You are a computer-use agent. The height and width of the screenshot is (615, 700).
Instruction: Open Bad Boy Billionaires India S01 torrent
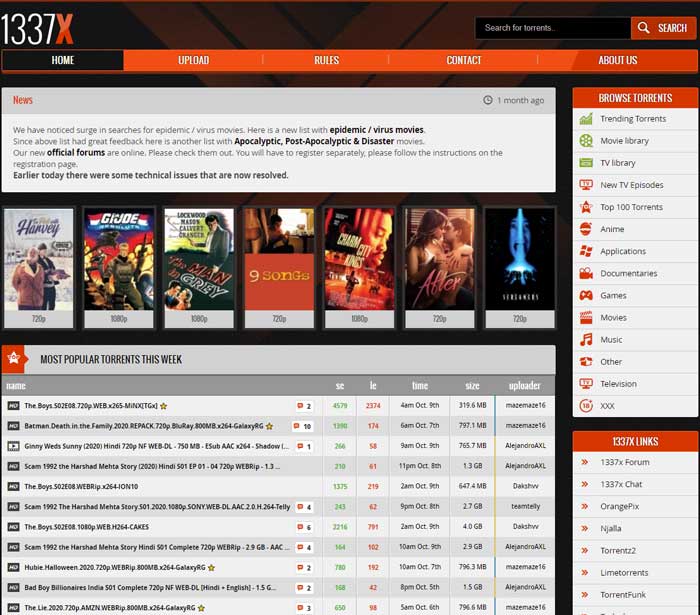(150, 588)
